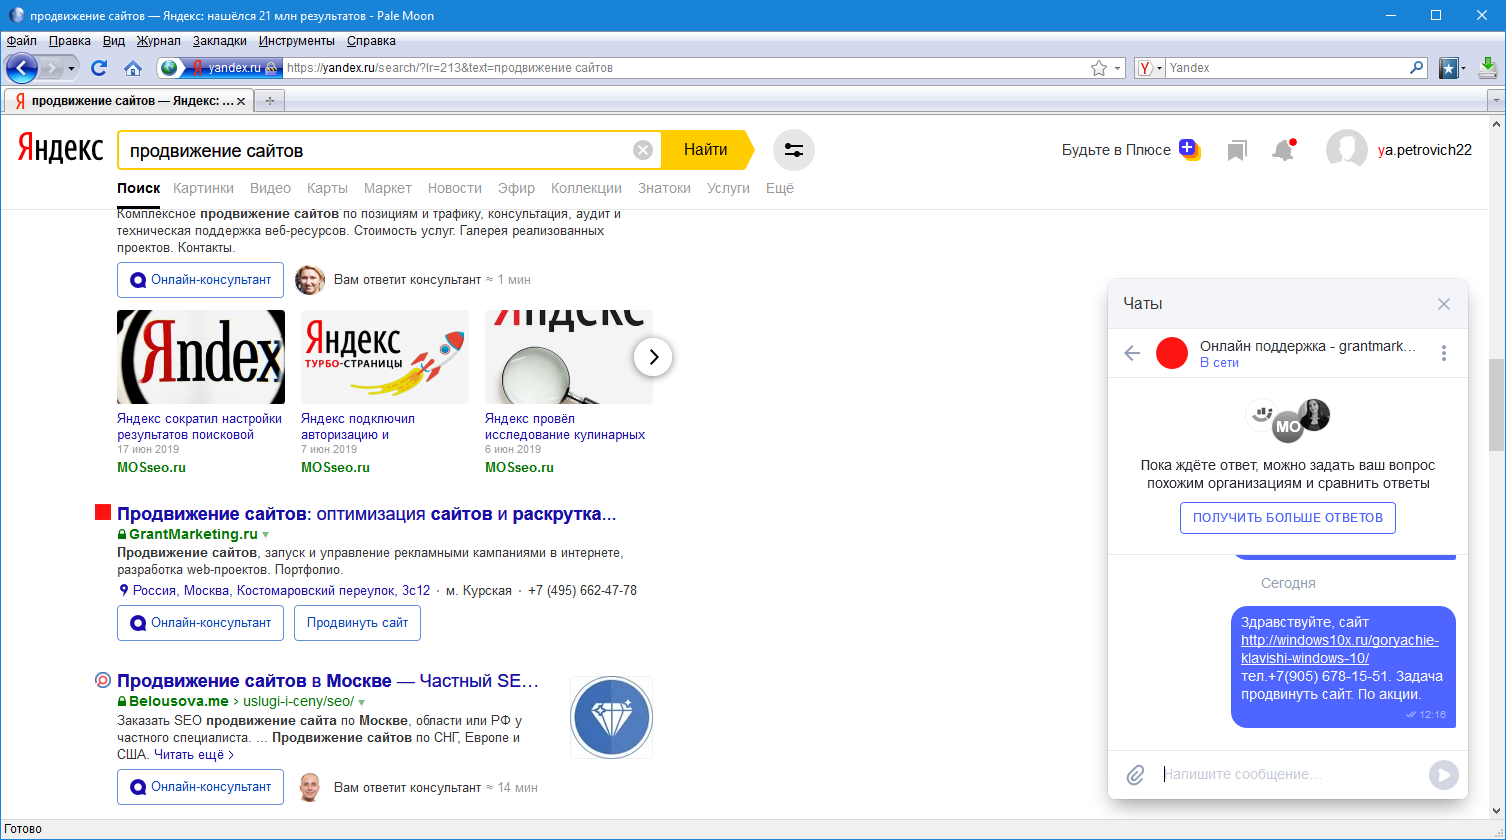The image size is (1506, 840).
Task: Click the Яндекс logo
Action: click(60, 150)
